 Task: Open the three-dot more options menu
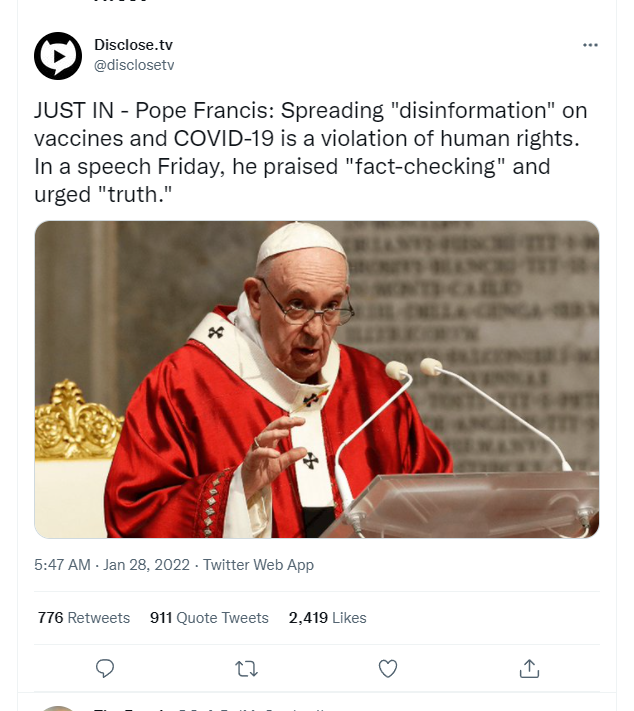[590, 45]
